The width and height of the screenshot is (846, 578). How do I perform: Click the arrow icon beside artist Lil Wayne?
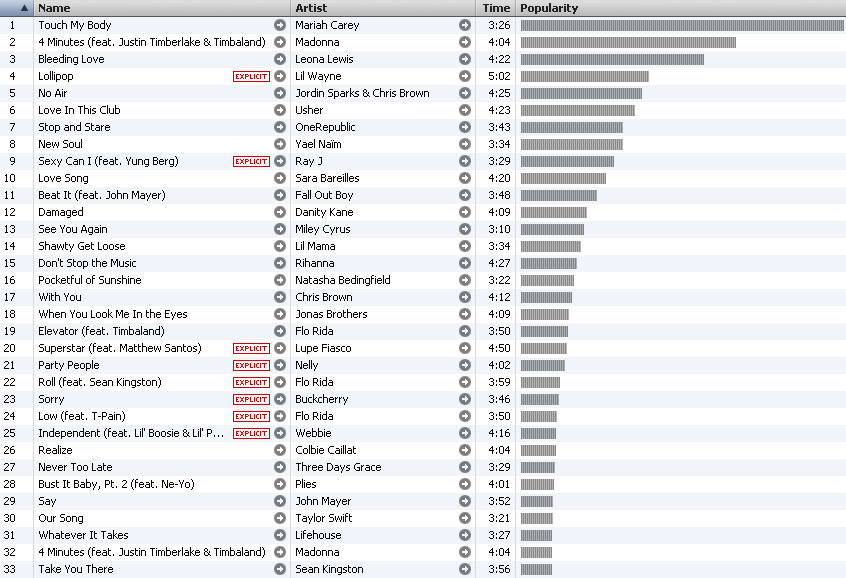(465, 76)
